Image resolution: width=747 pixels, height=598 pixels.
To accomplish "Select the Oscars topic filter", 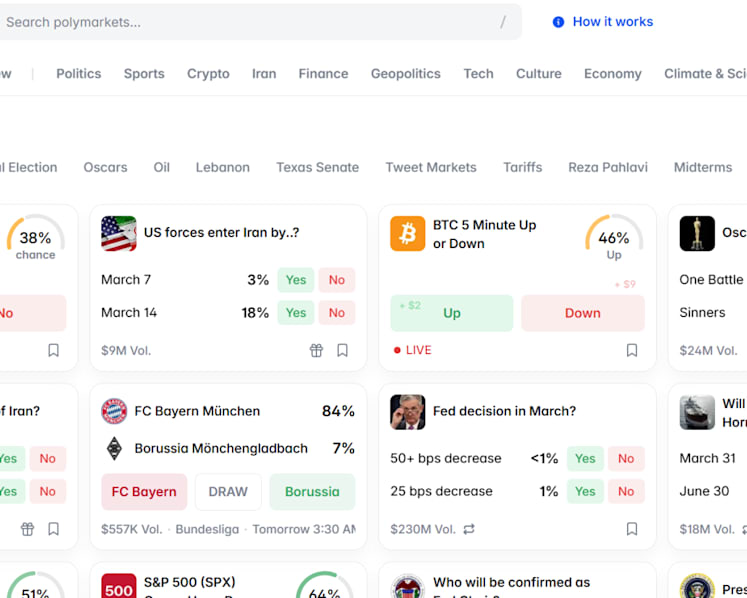I will (105, 168).
